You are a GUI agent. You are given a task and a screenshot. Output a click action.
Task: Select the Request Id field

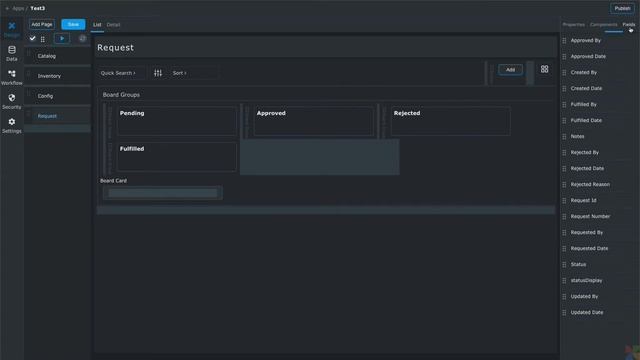tap(583, 200)
